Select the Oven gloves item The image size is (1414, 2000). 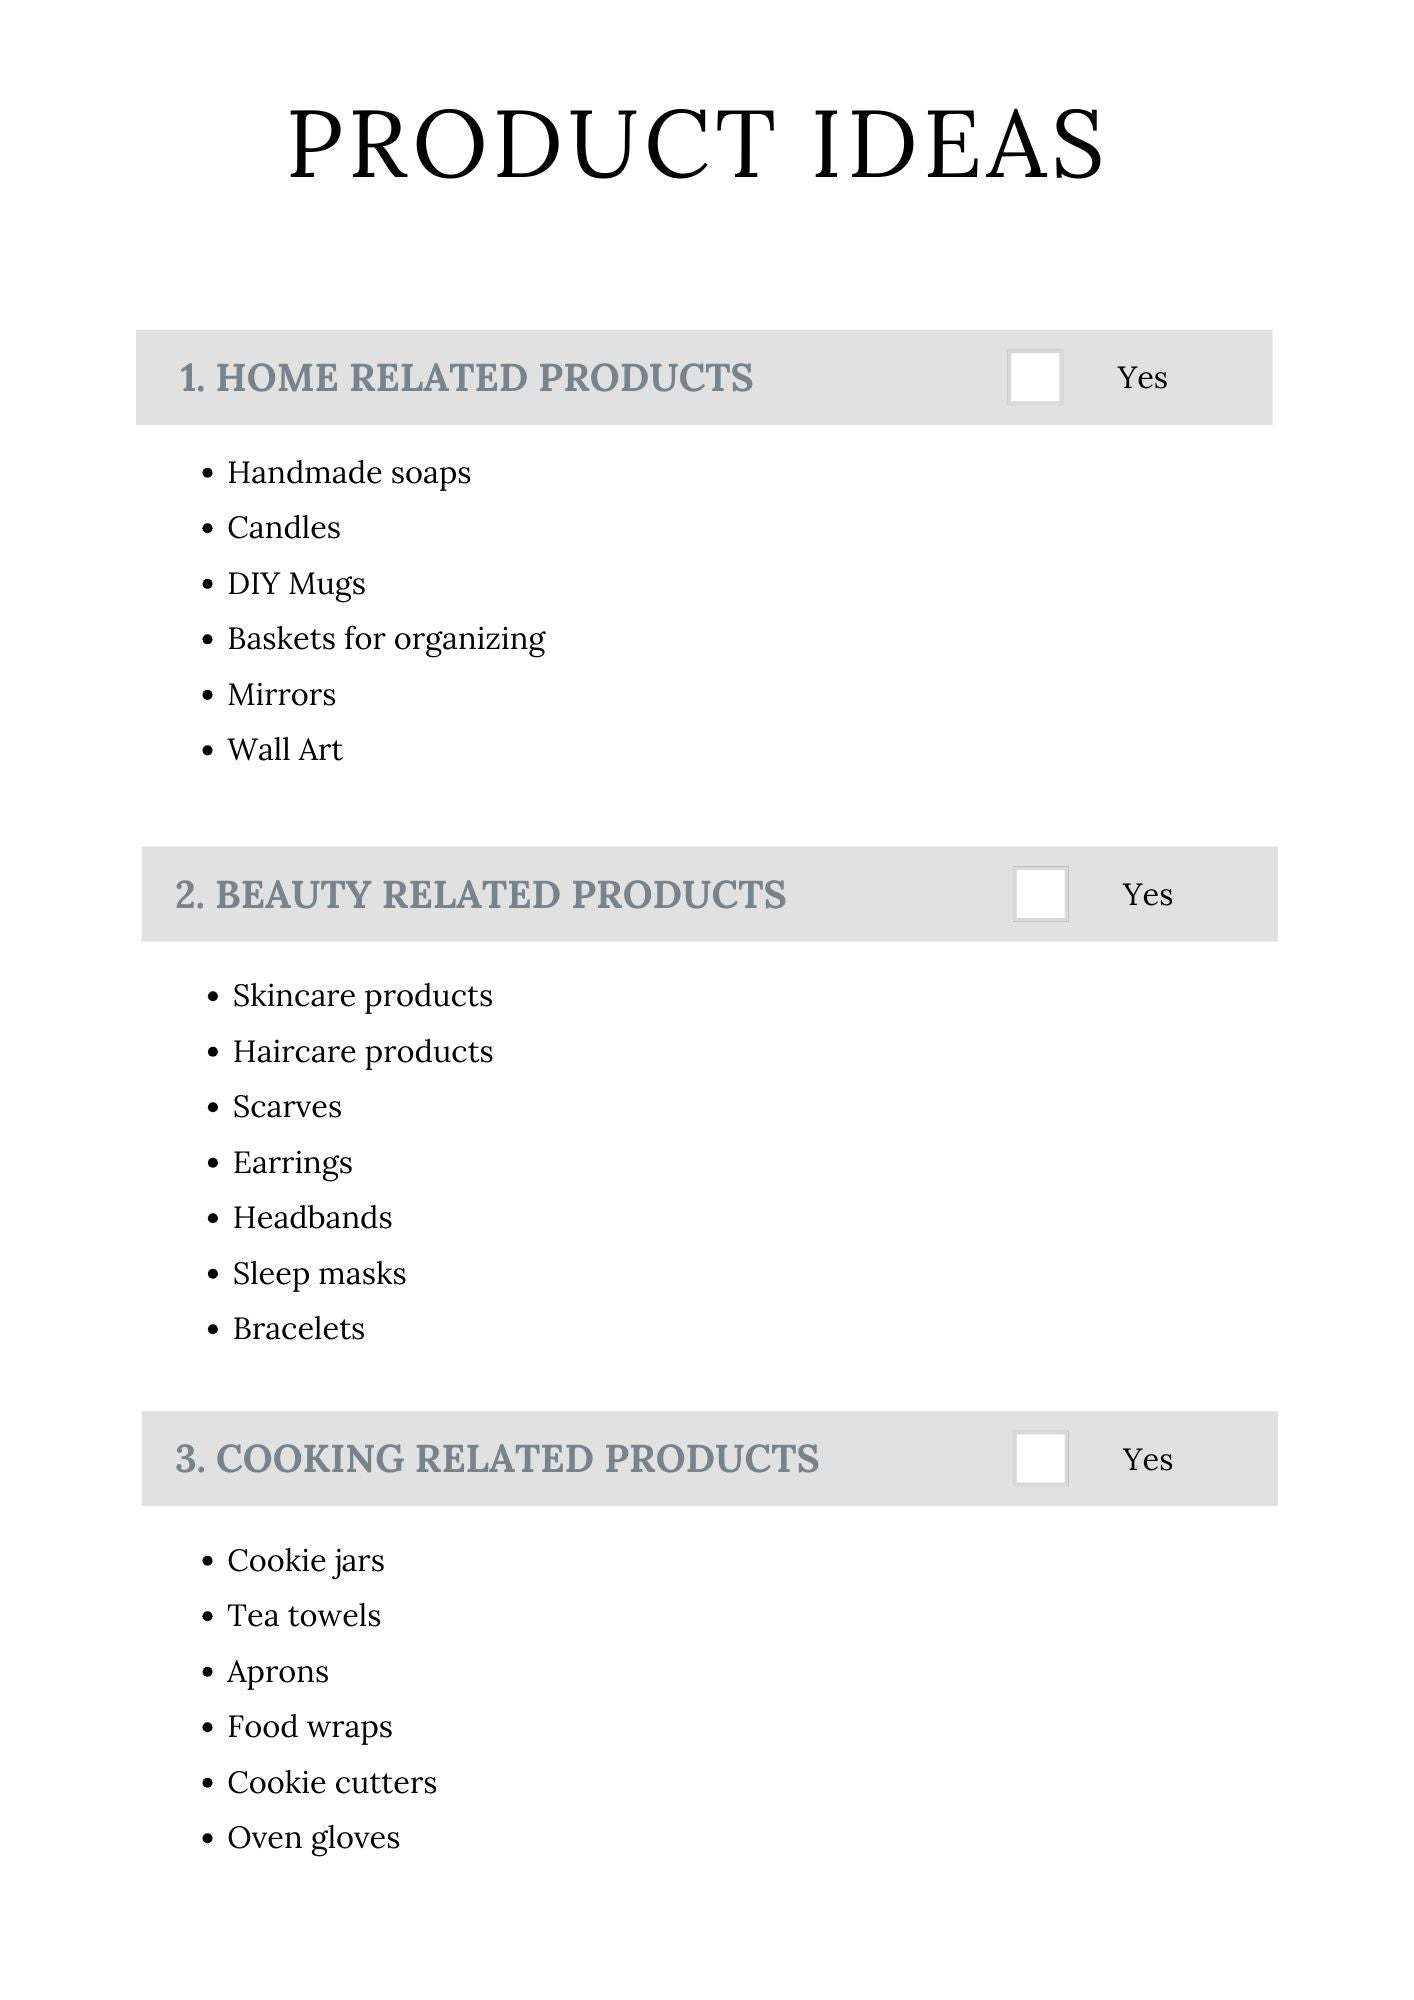tap(313, 1838)
